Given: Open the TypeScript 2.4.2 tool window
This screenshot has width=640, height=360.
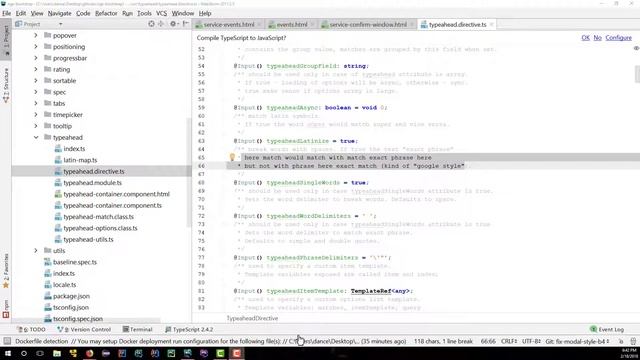Looking at the screenshot, I should coord(189,329).
